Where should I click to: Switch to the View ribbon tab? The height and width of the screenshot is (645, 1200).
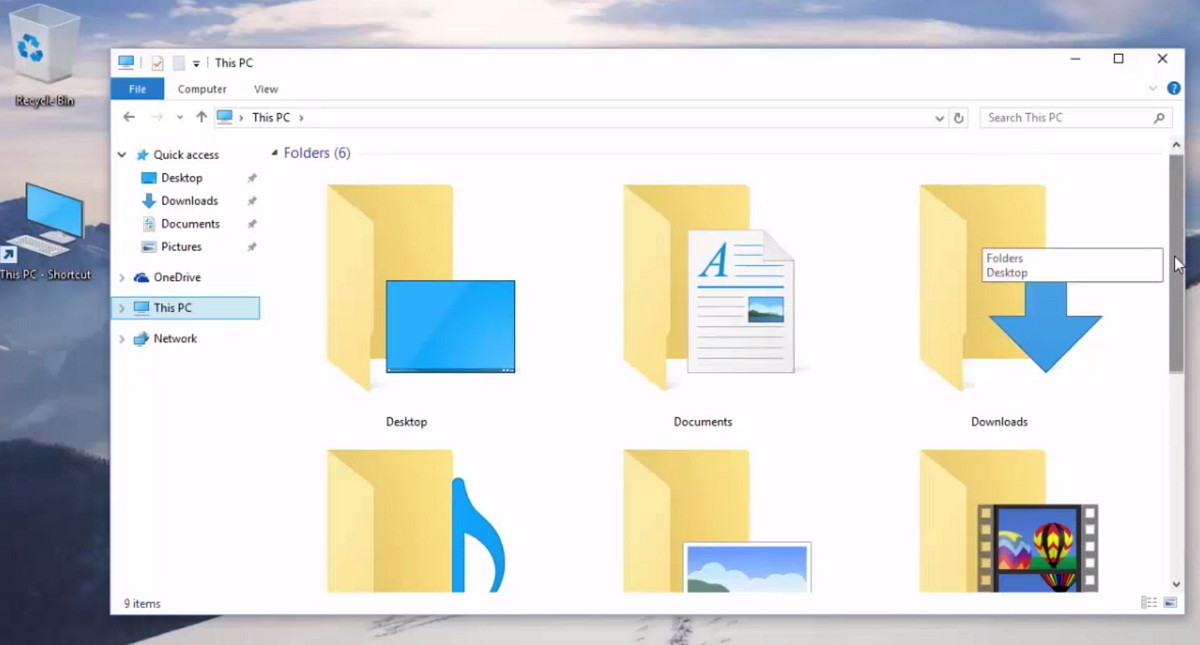coord(265,89)
